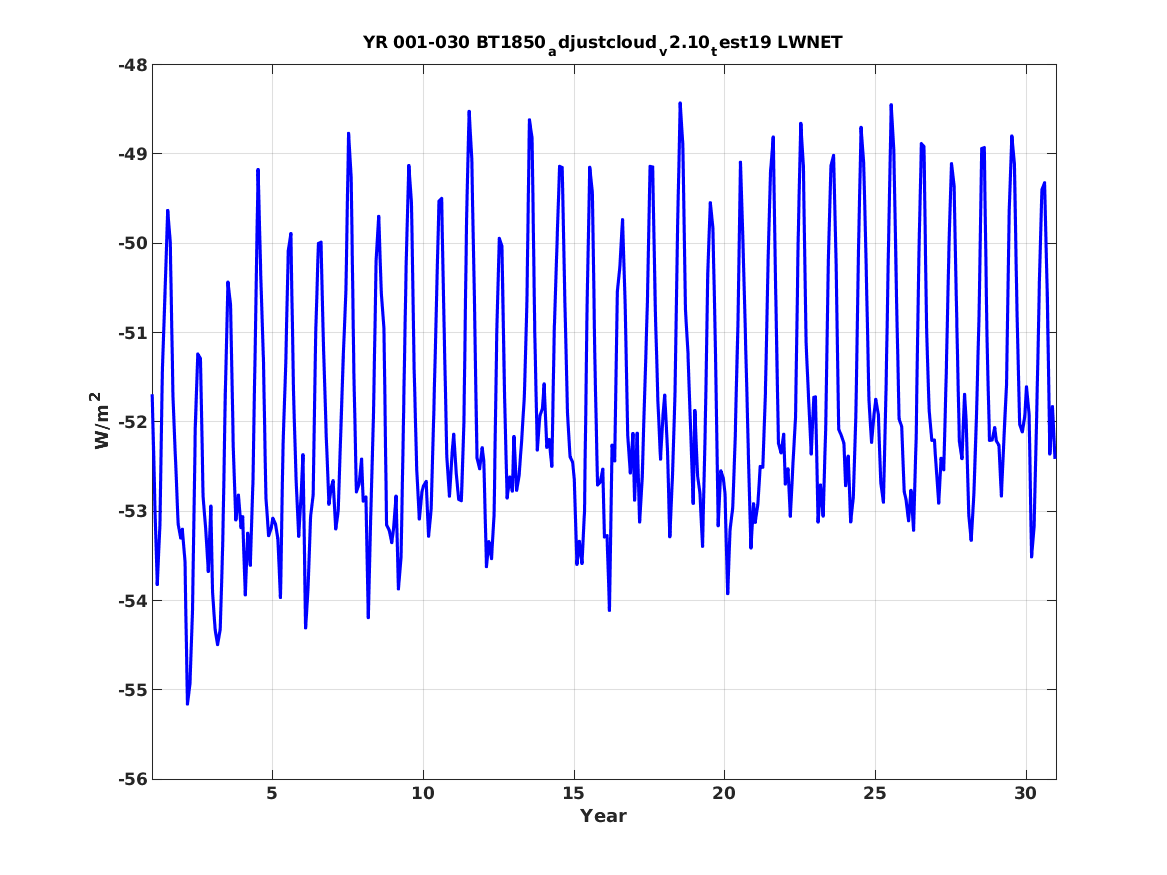Click the plot title text
1167x875 pixels.
(603, 43)
